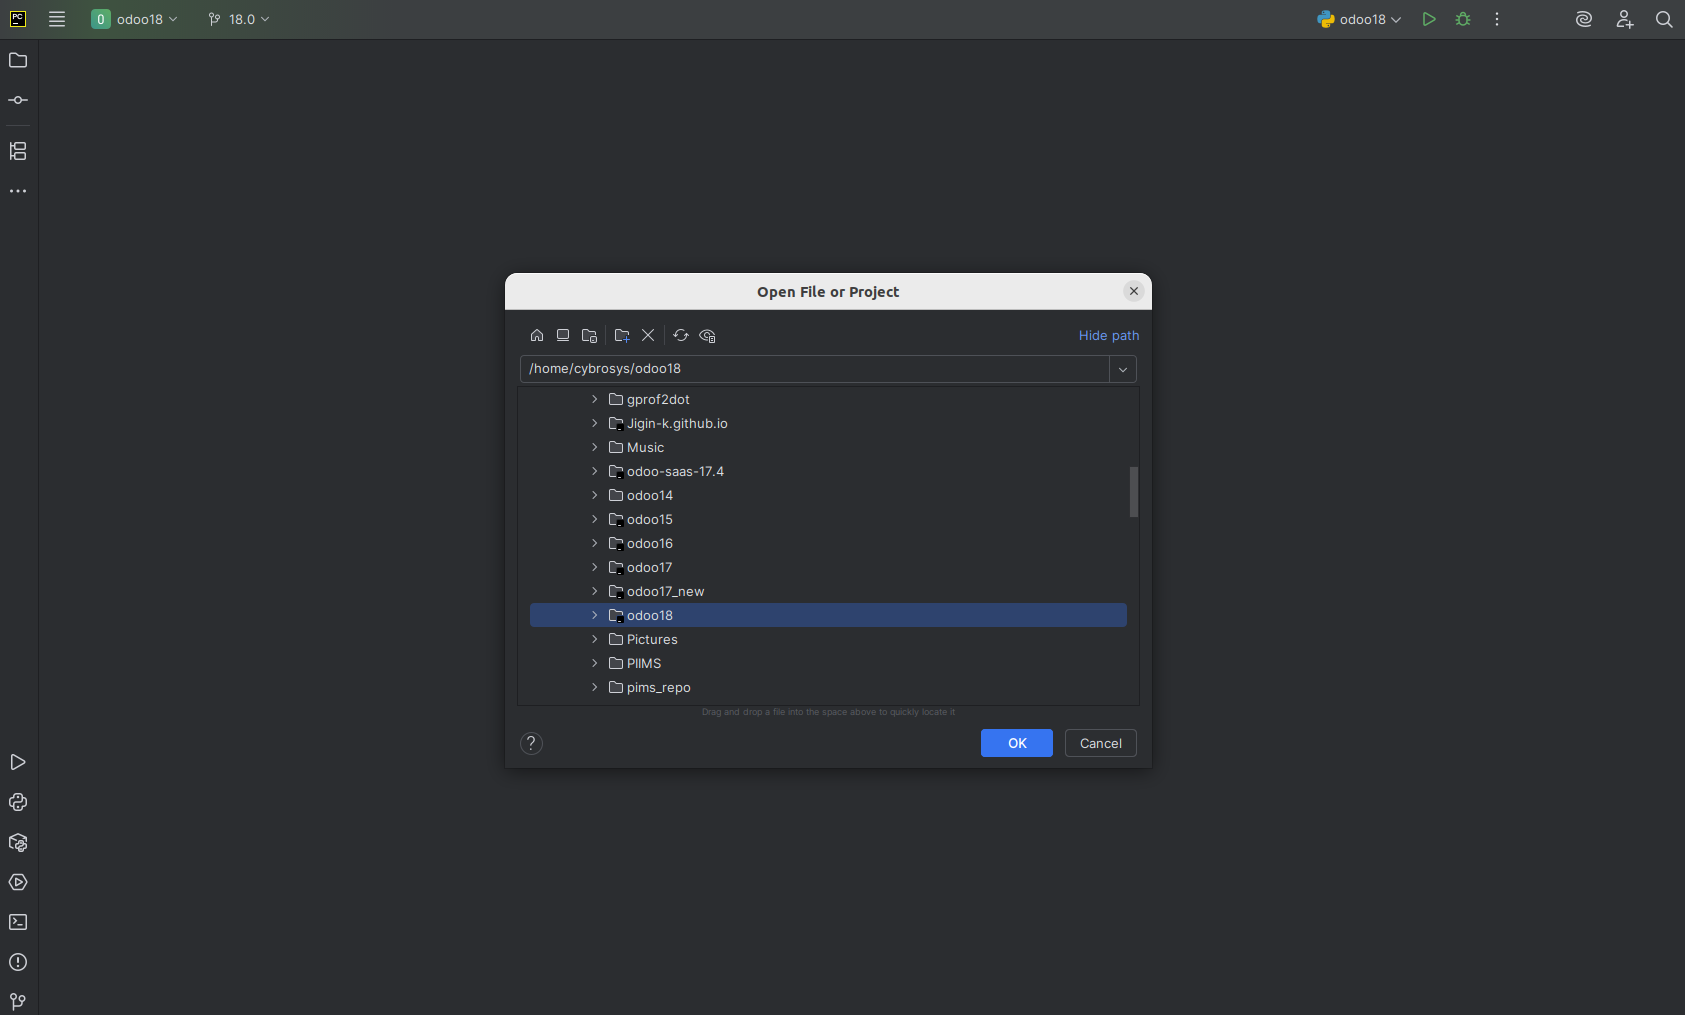Expand the odoo-saas-17.4 folder
The height and width of the screenshot is (1015, 1685).
[x=595, y=471]
